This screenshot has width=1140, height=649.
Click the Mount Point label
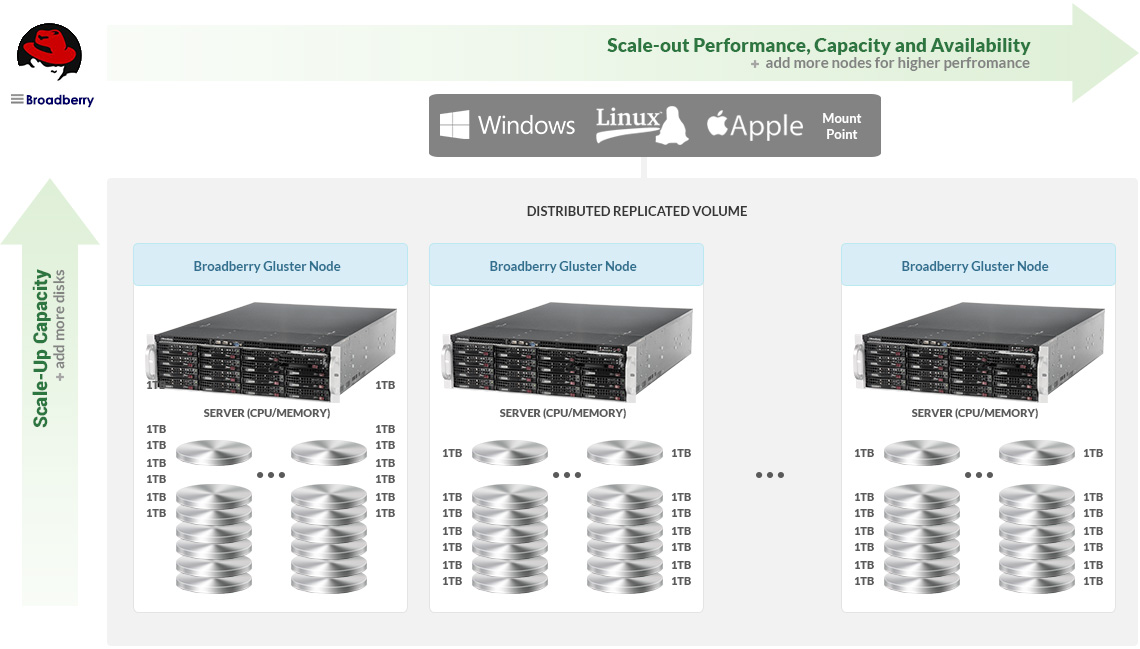841,126
